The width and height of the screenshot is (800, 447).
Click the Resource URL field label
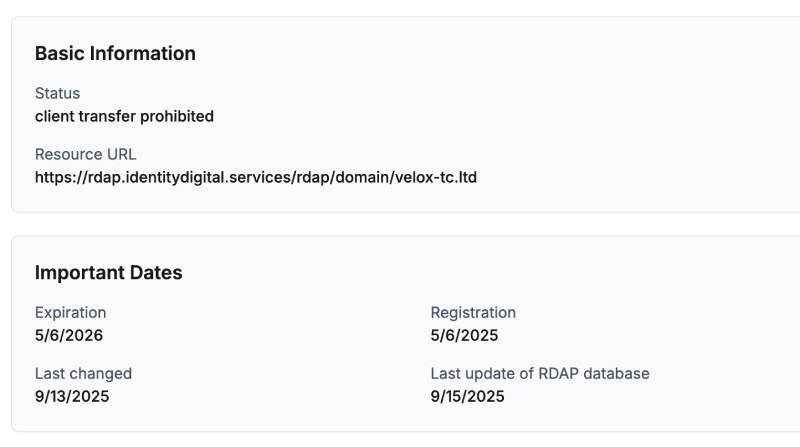(x=85, y=154)
